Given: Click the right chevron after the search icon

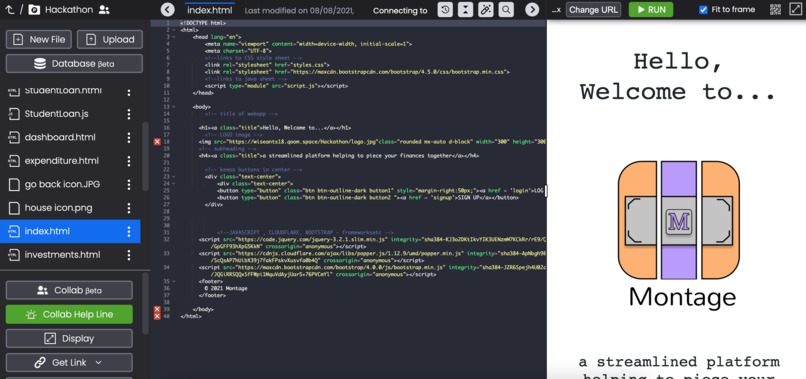Looking at the screenshot, I should click(x=532, y=9).
